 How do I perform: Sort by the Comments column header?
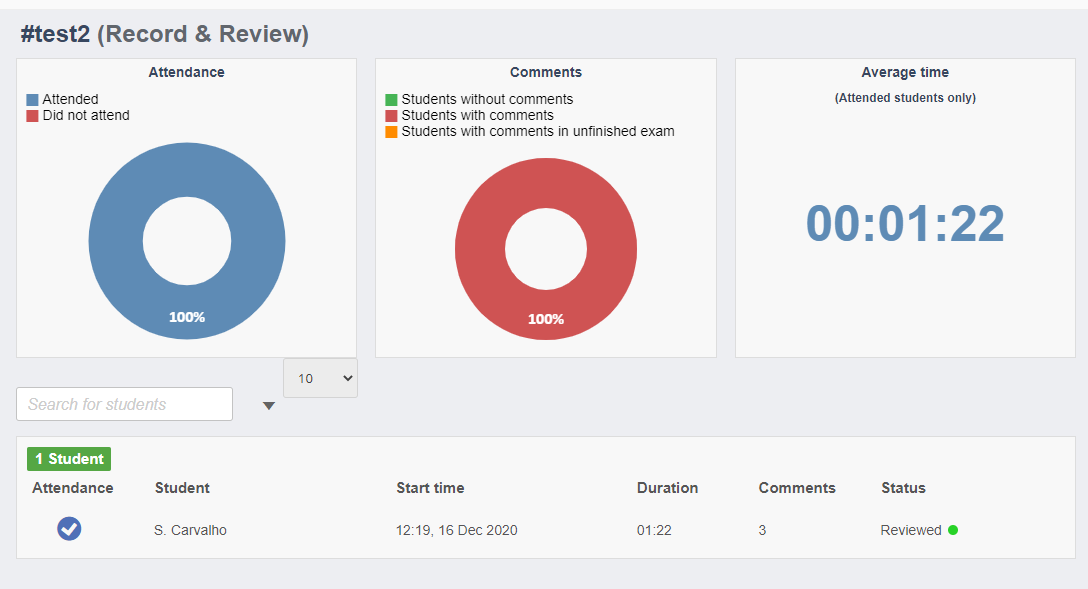click(x=797, y=488)
